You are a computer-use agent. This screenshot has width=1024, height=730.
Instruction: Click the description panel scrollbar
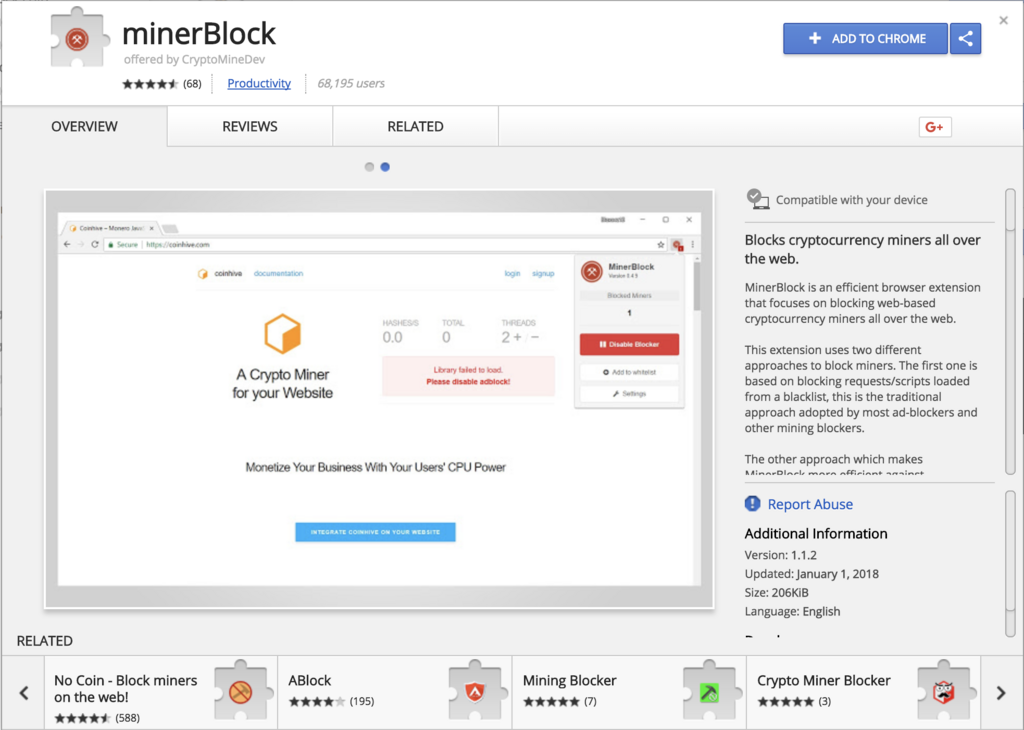tap(1010, 331)
